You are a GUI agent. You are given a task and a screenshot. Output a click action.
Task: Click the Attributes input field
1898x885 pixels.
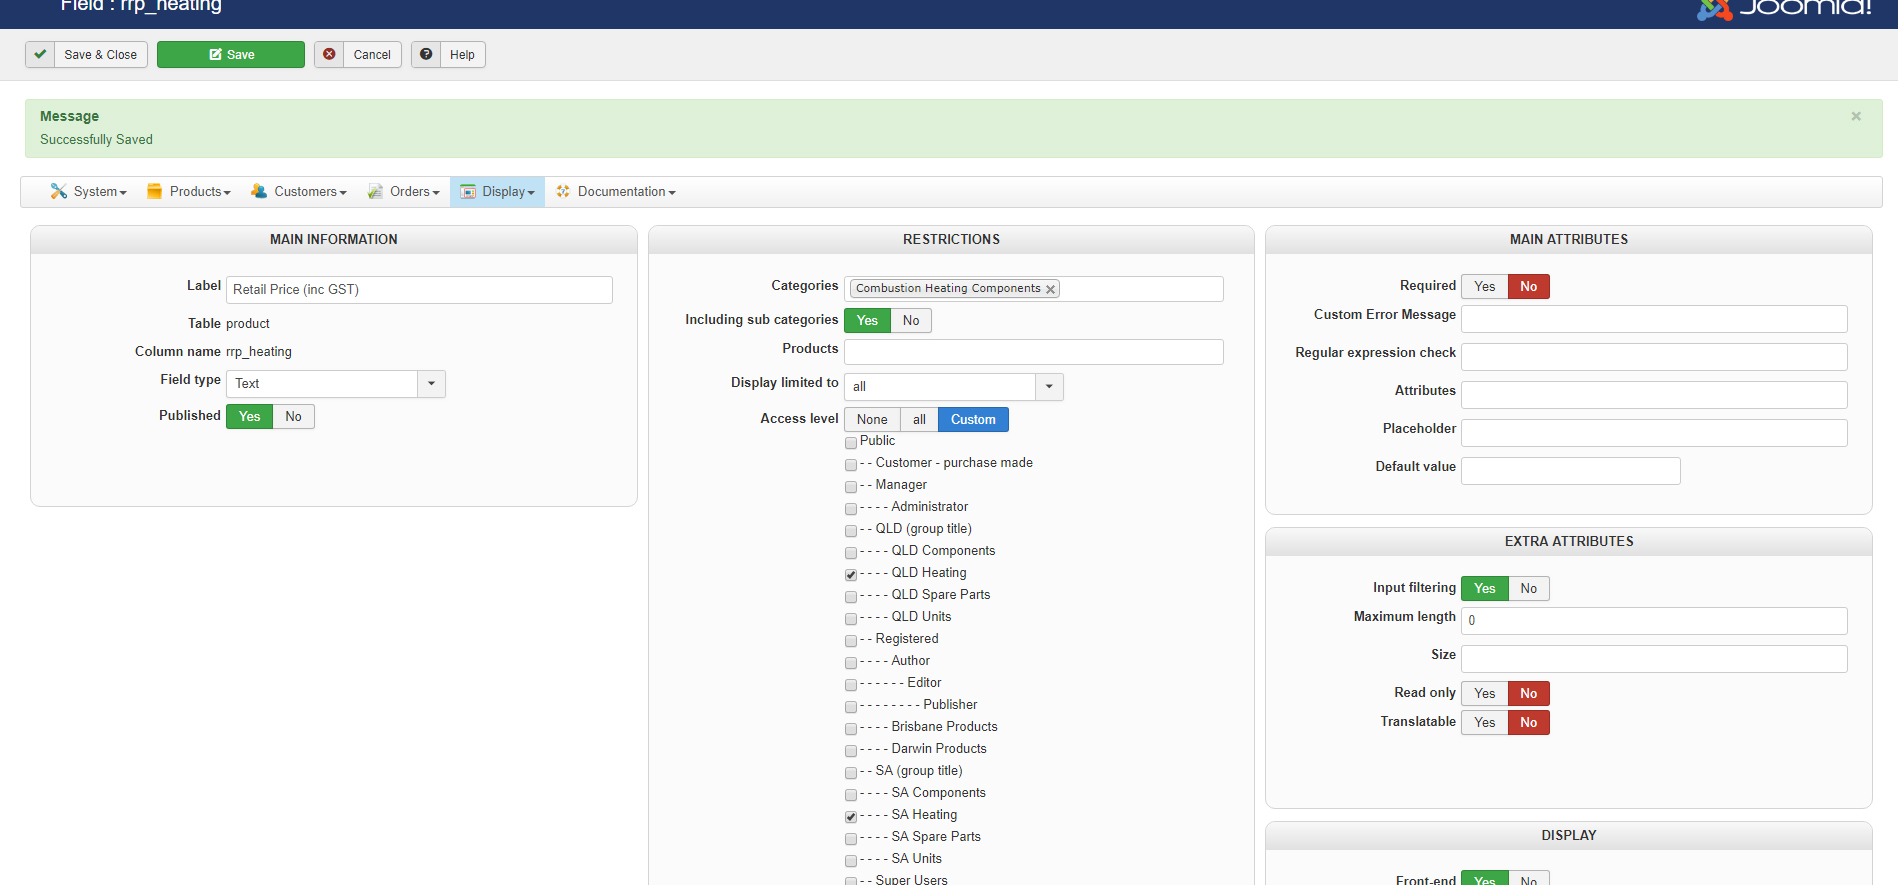click(x=1654, y=395)
